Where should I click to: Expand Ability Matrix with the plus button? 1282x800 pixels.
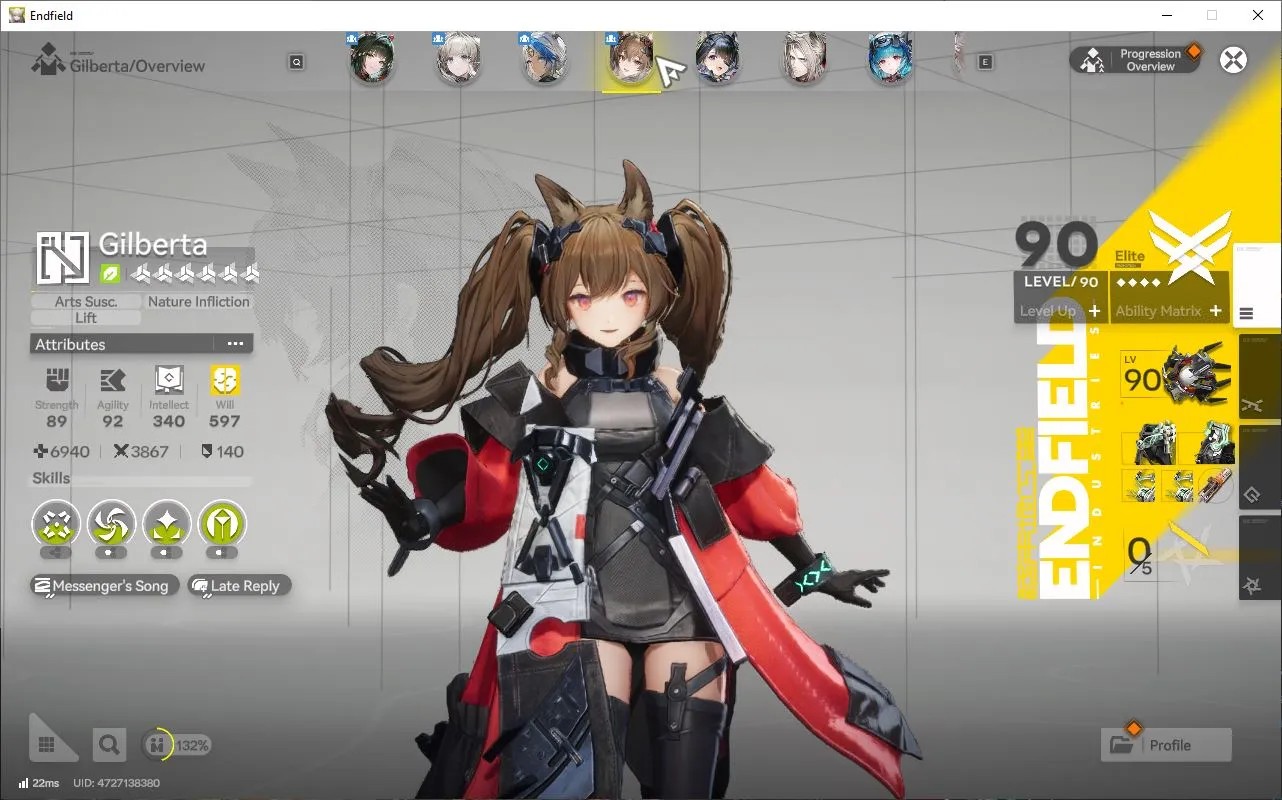tap(1216, 311)
